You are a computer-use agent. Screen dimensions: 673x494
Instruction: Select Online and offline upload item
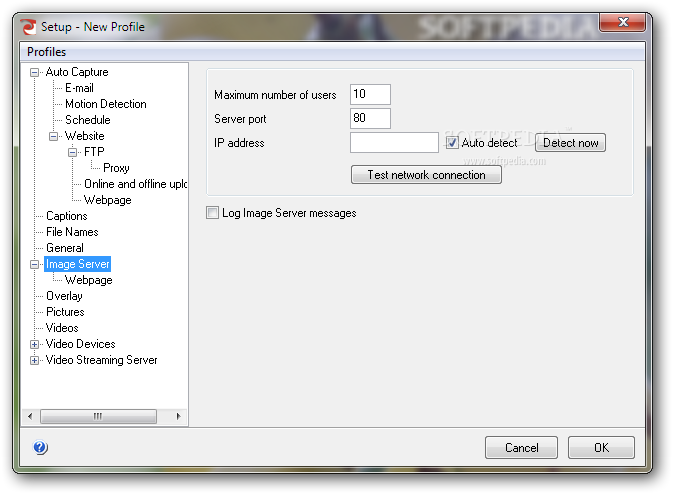(x=136, y=184)
